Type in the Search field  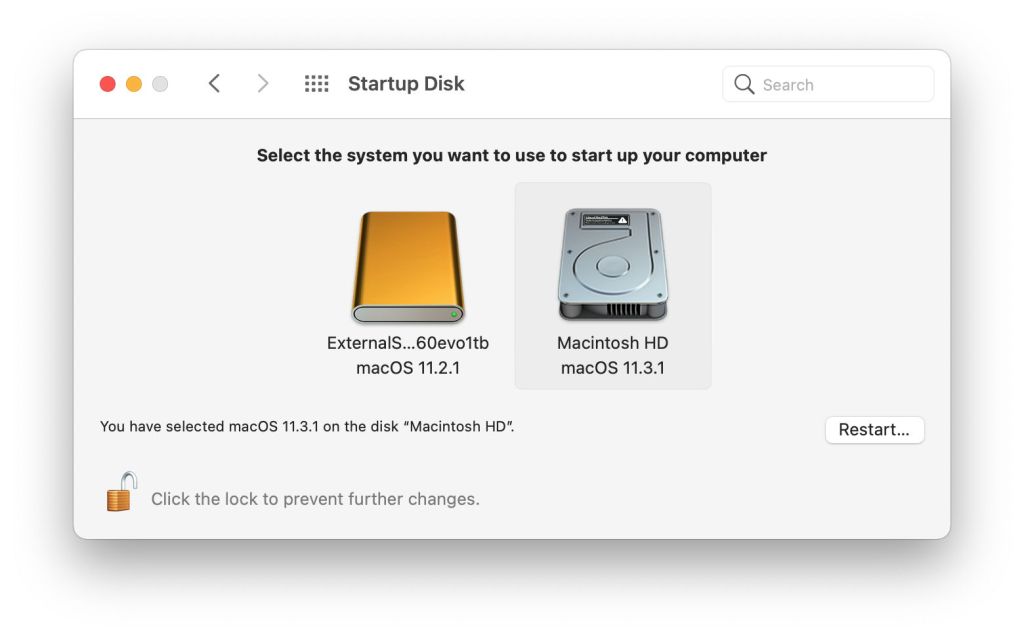[x=840, y=85]
